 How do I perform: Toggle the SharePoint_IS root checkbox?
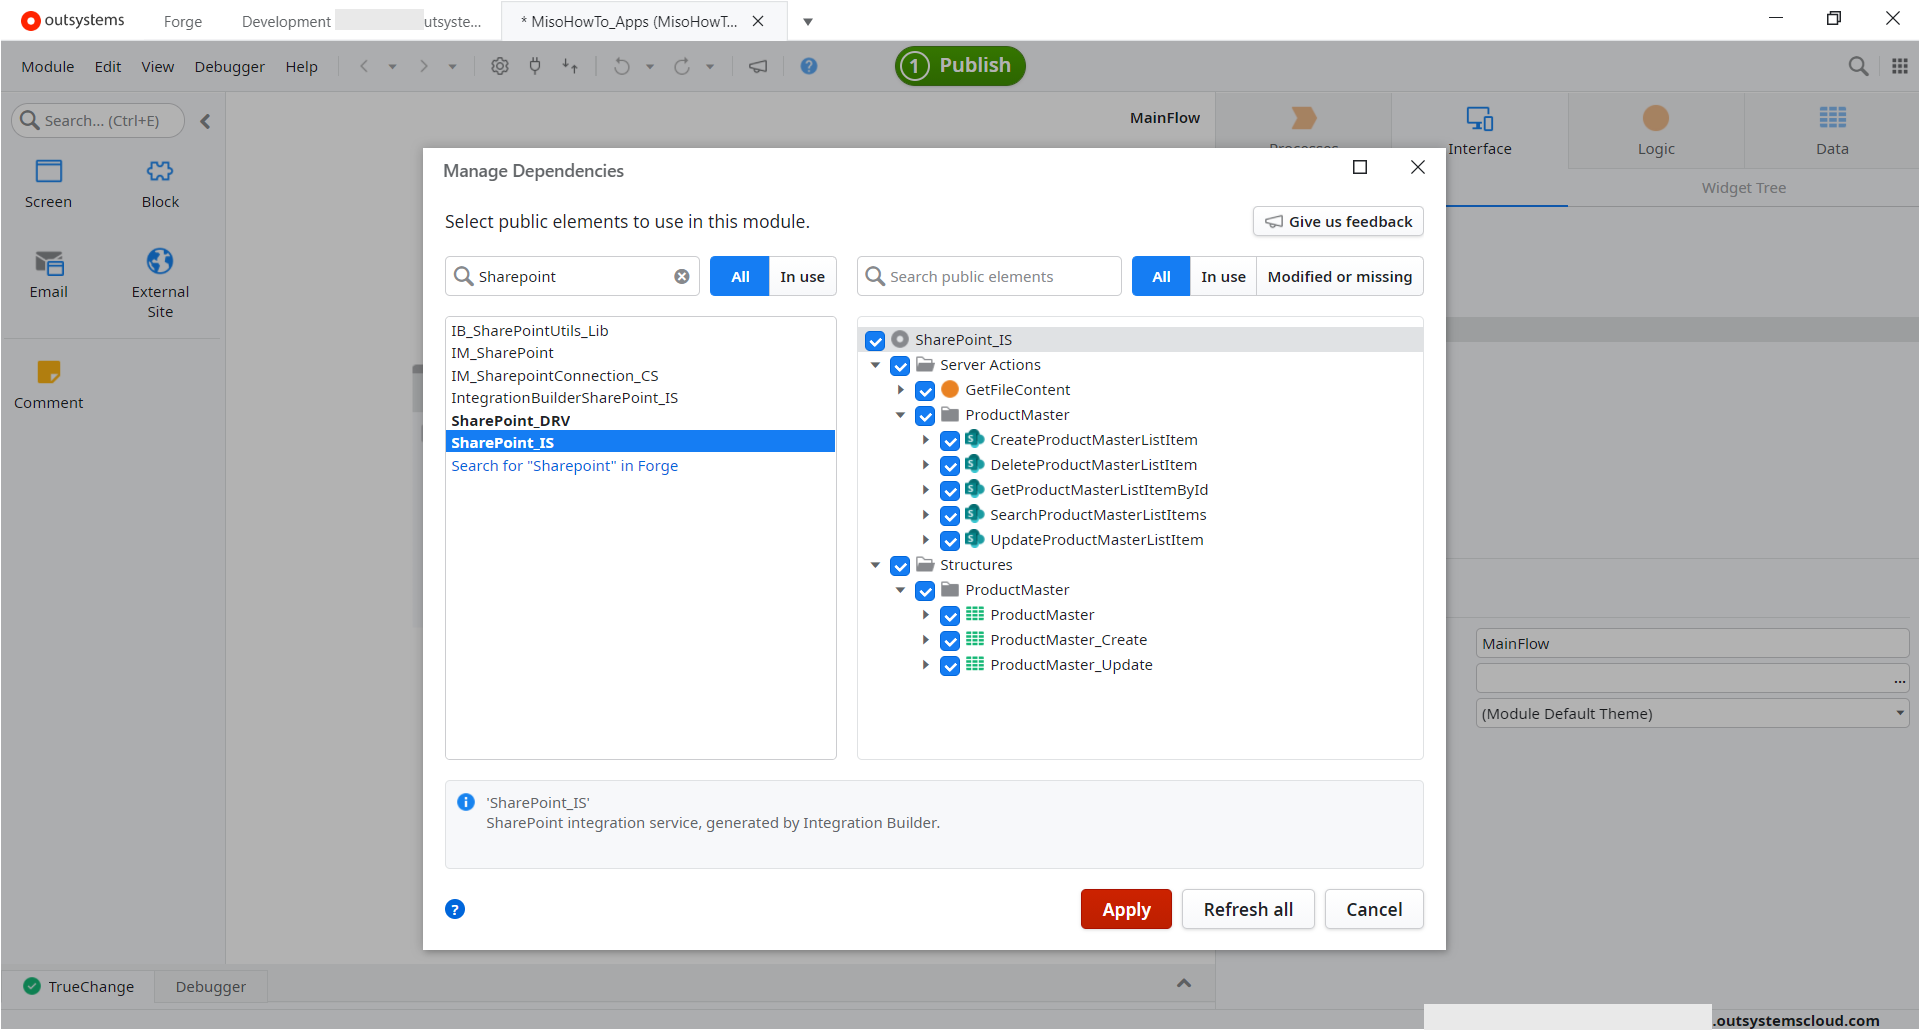click(x=875, y=340)
